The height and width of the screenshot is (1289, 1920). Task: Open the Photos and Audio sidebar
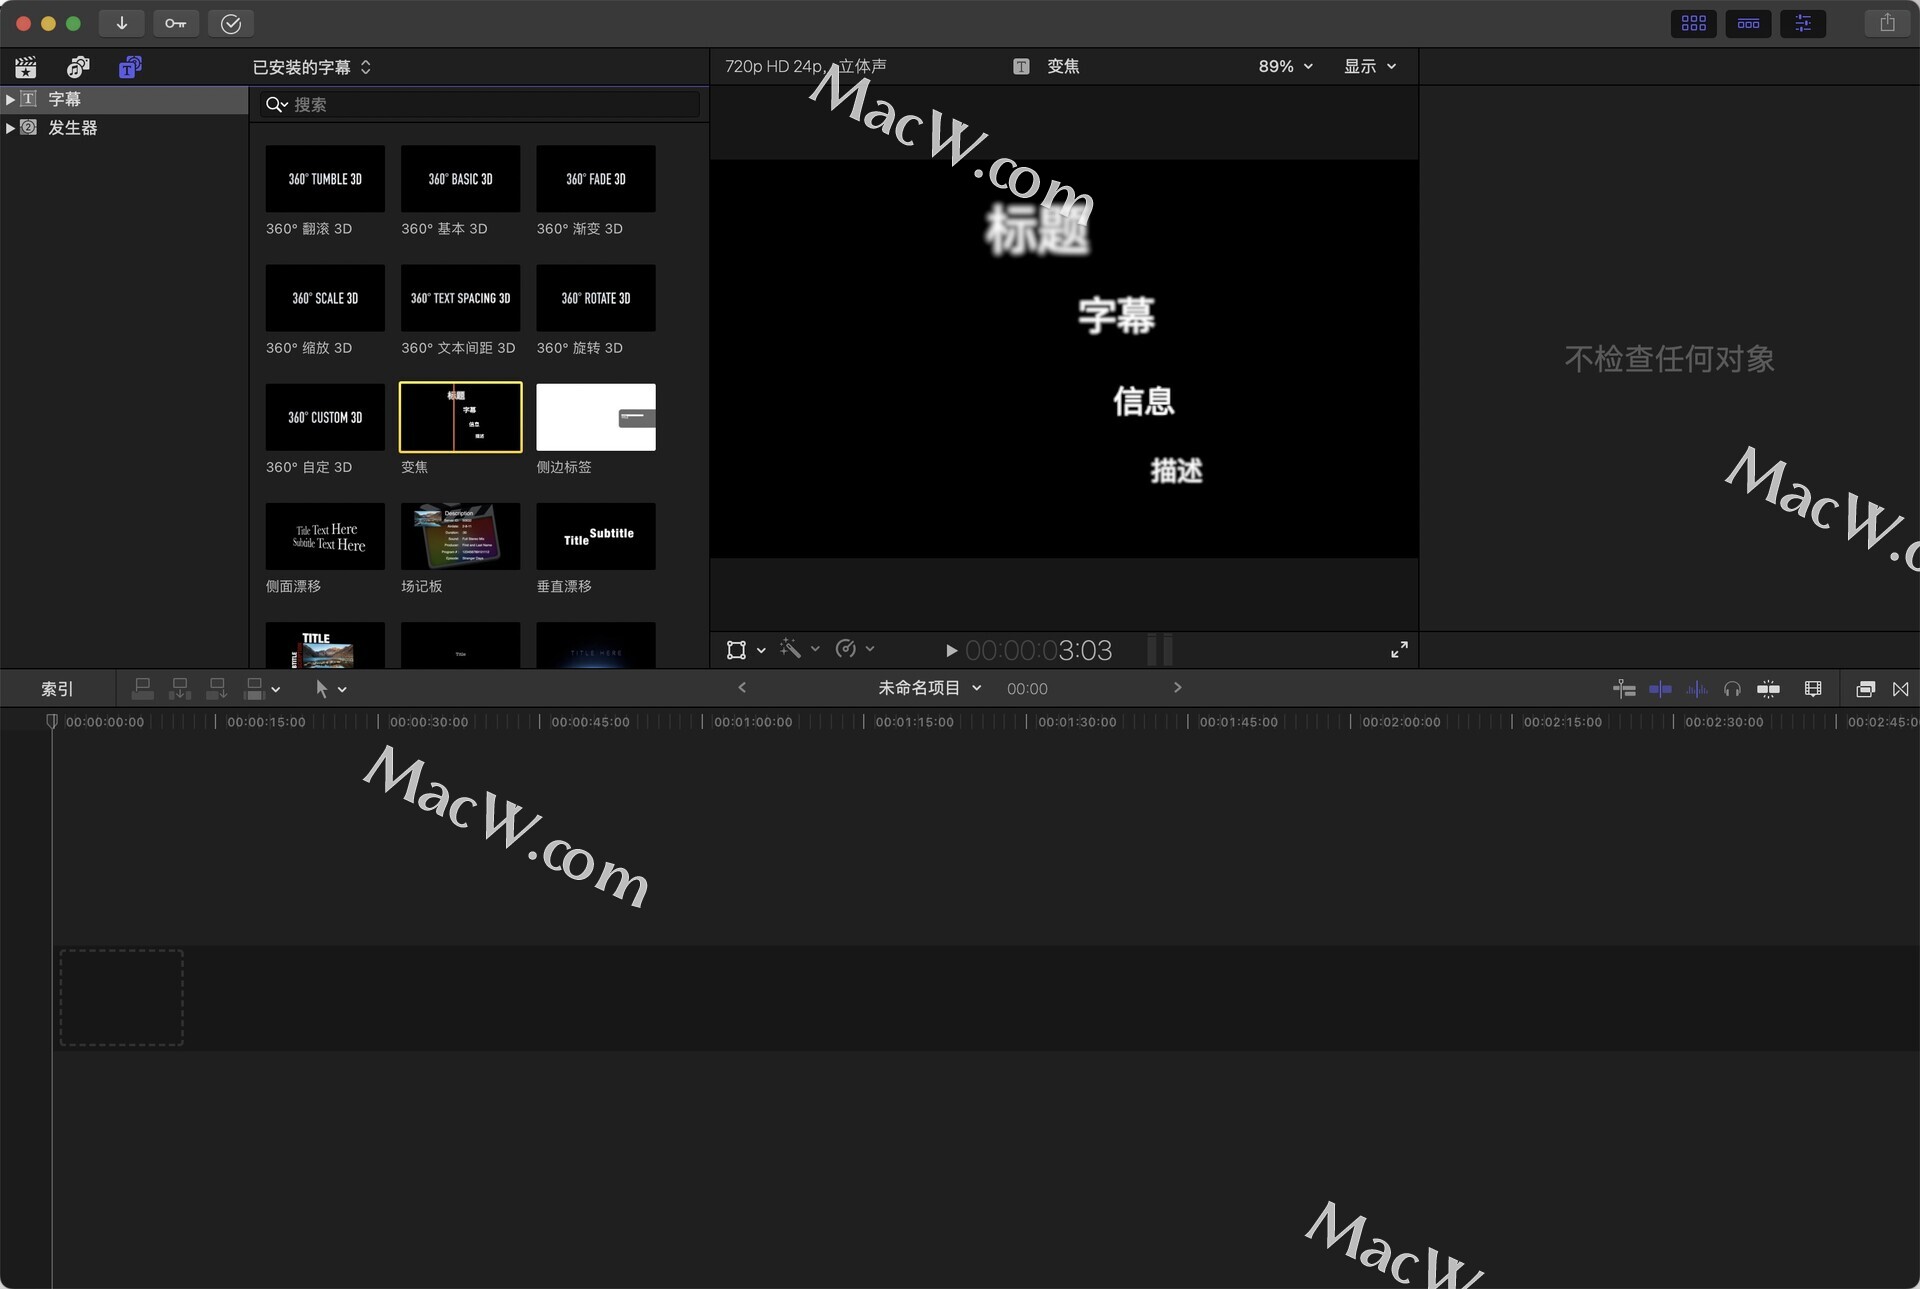78,67
